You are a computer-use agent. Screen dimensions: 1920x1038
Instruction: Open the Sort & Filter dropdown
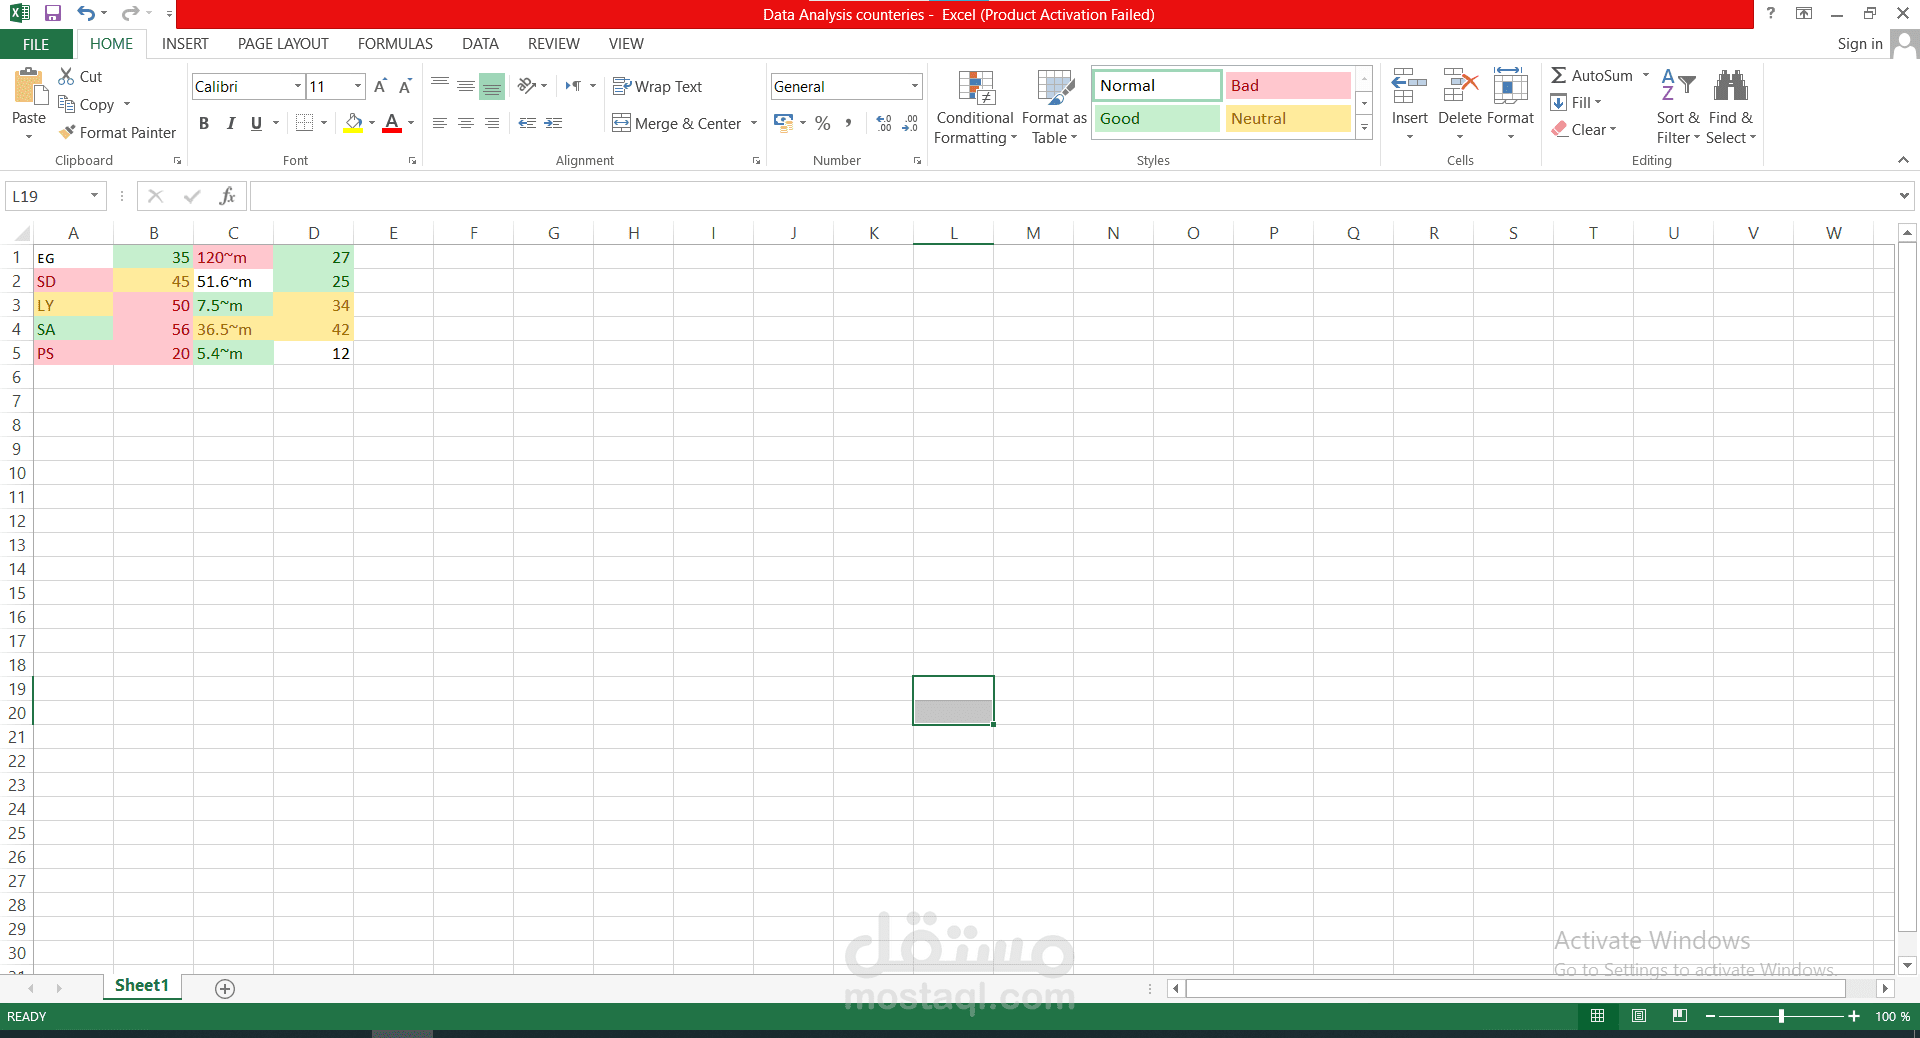coord(1677,107)
